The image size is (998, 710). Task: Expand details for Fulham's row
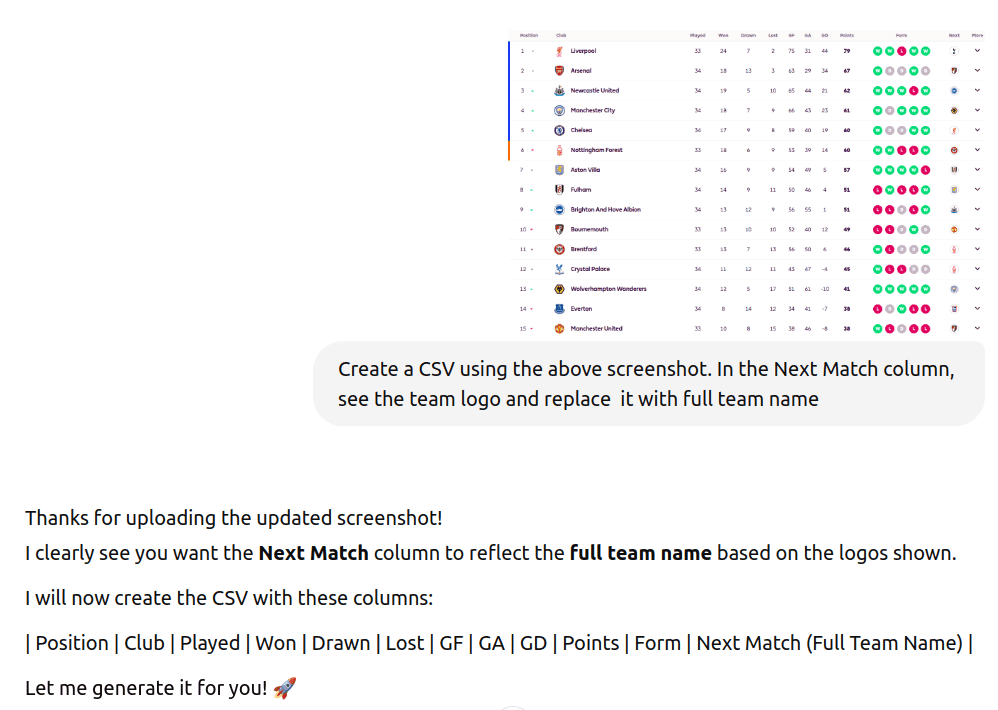point(977,189)
